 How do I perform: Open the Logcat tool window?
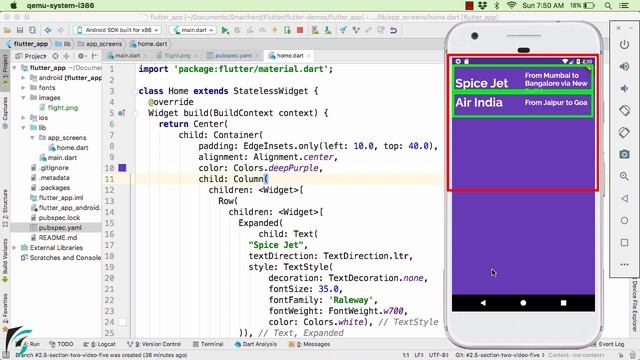(x=99, y=344)
